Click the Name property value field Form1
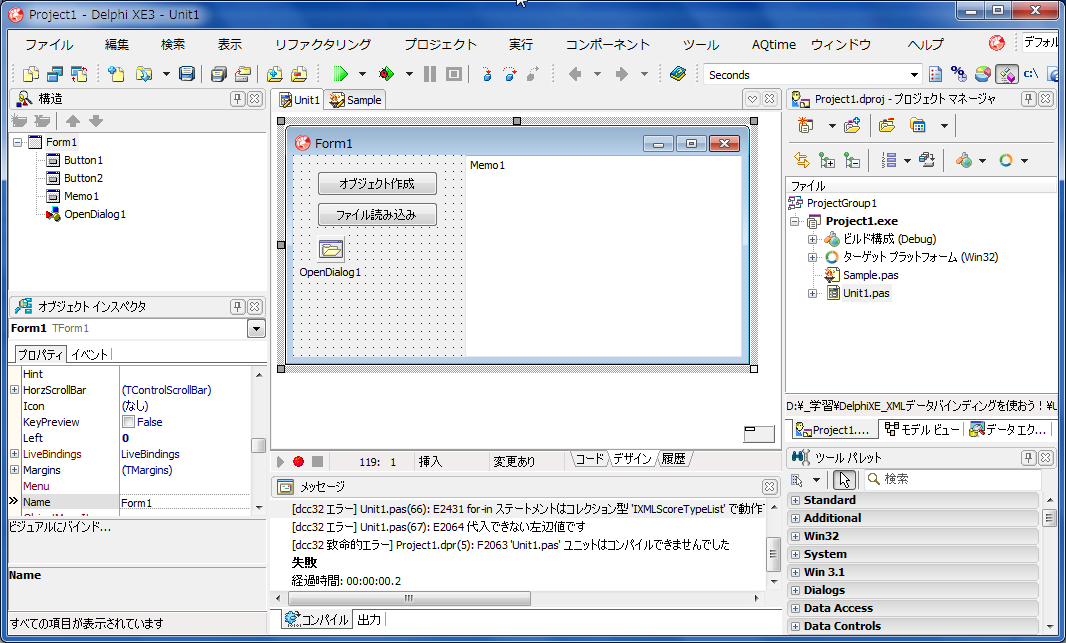The width and height of the screenshot is (1066, 643). tap(185, 503)
